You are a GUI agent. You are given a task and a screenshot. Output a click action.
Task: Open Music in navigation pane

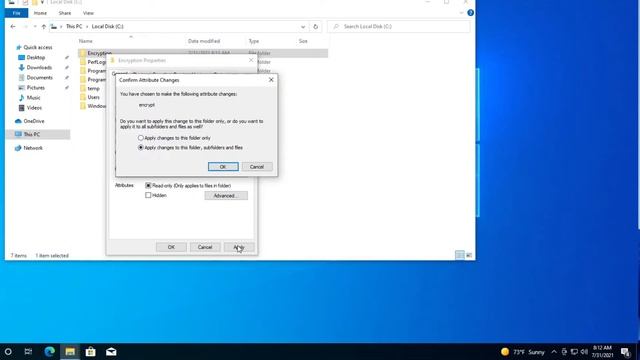click(x=33, y=98)
